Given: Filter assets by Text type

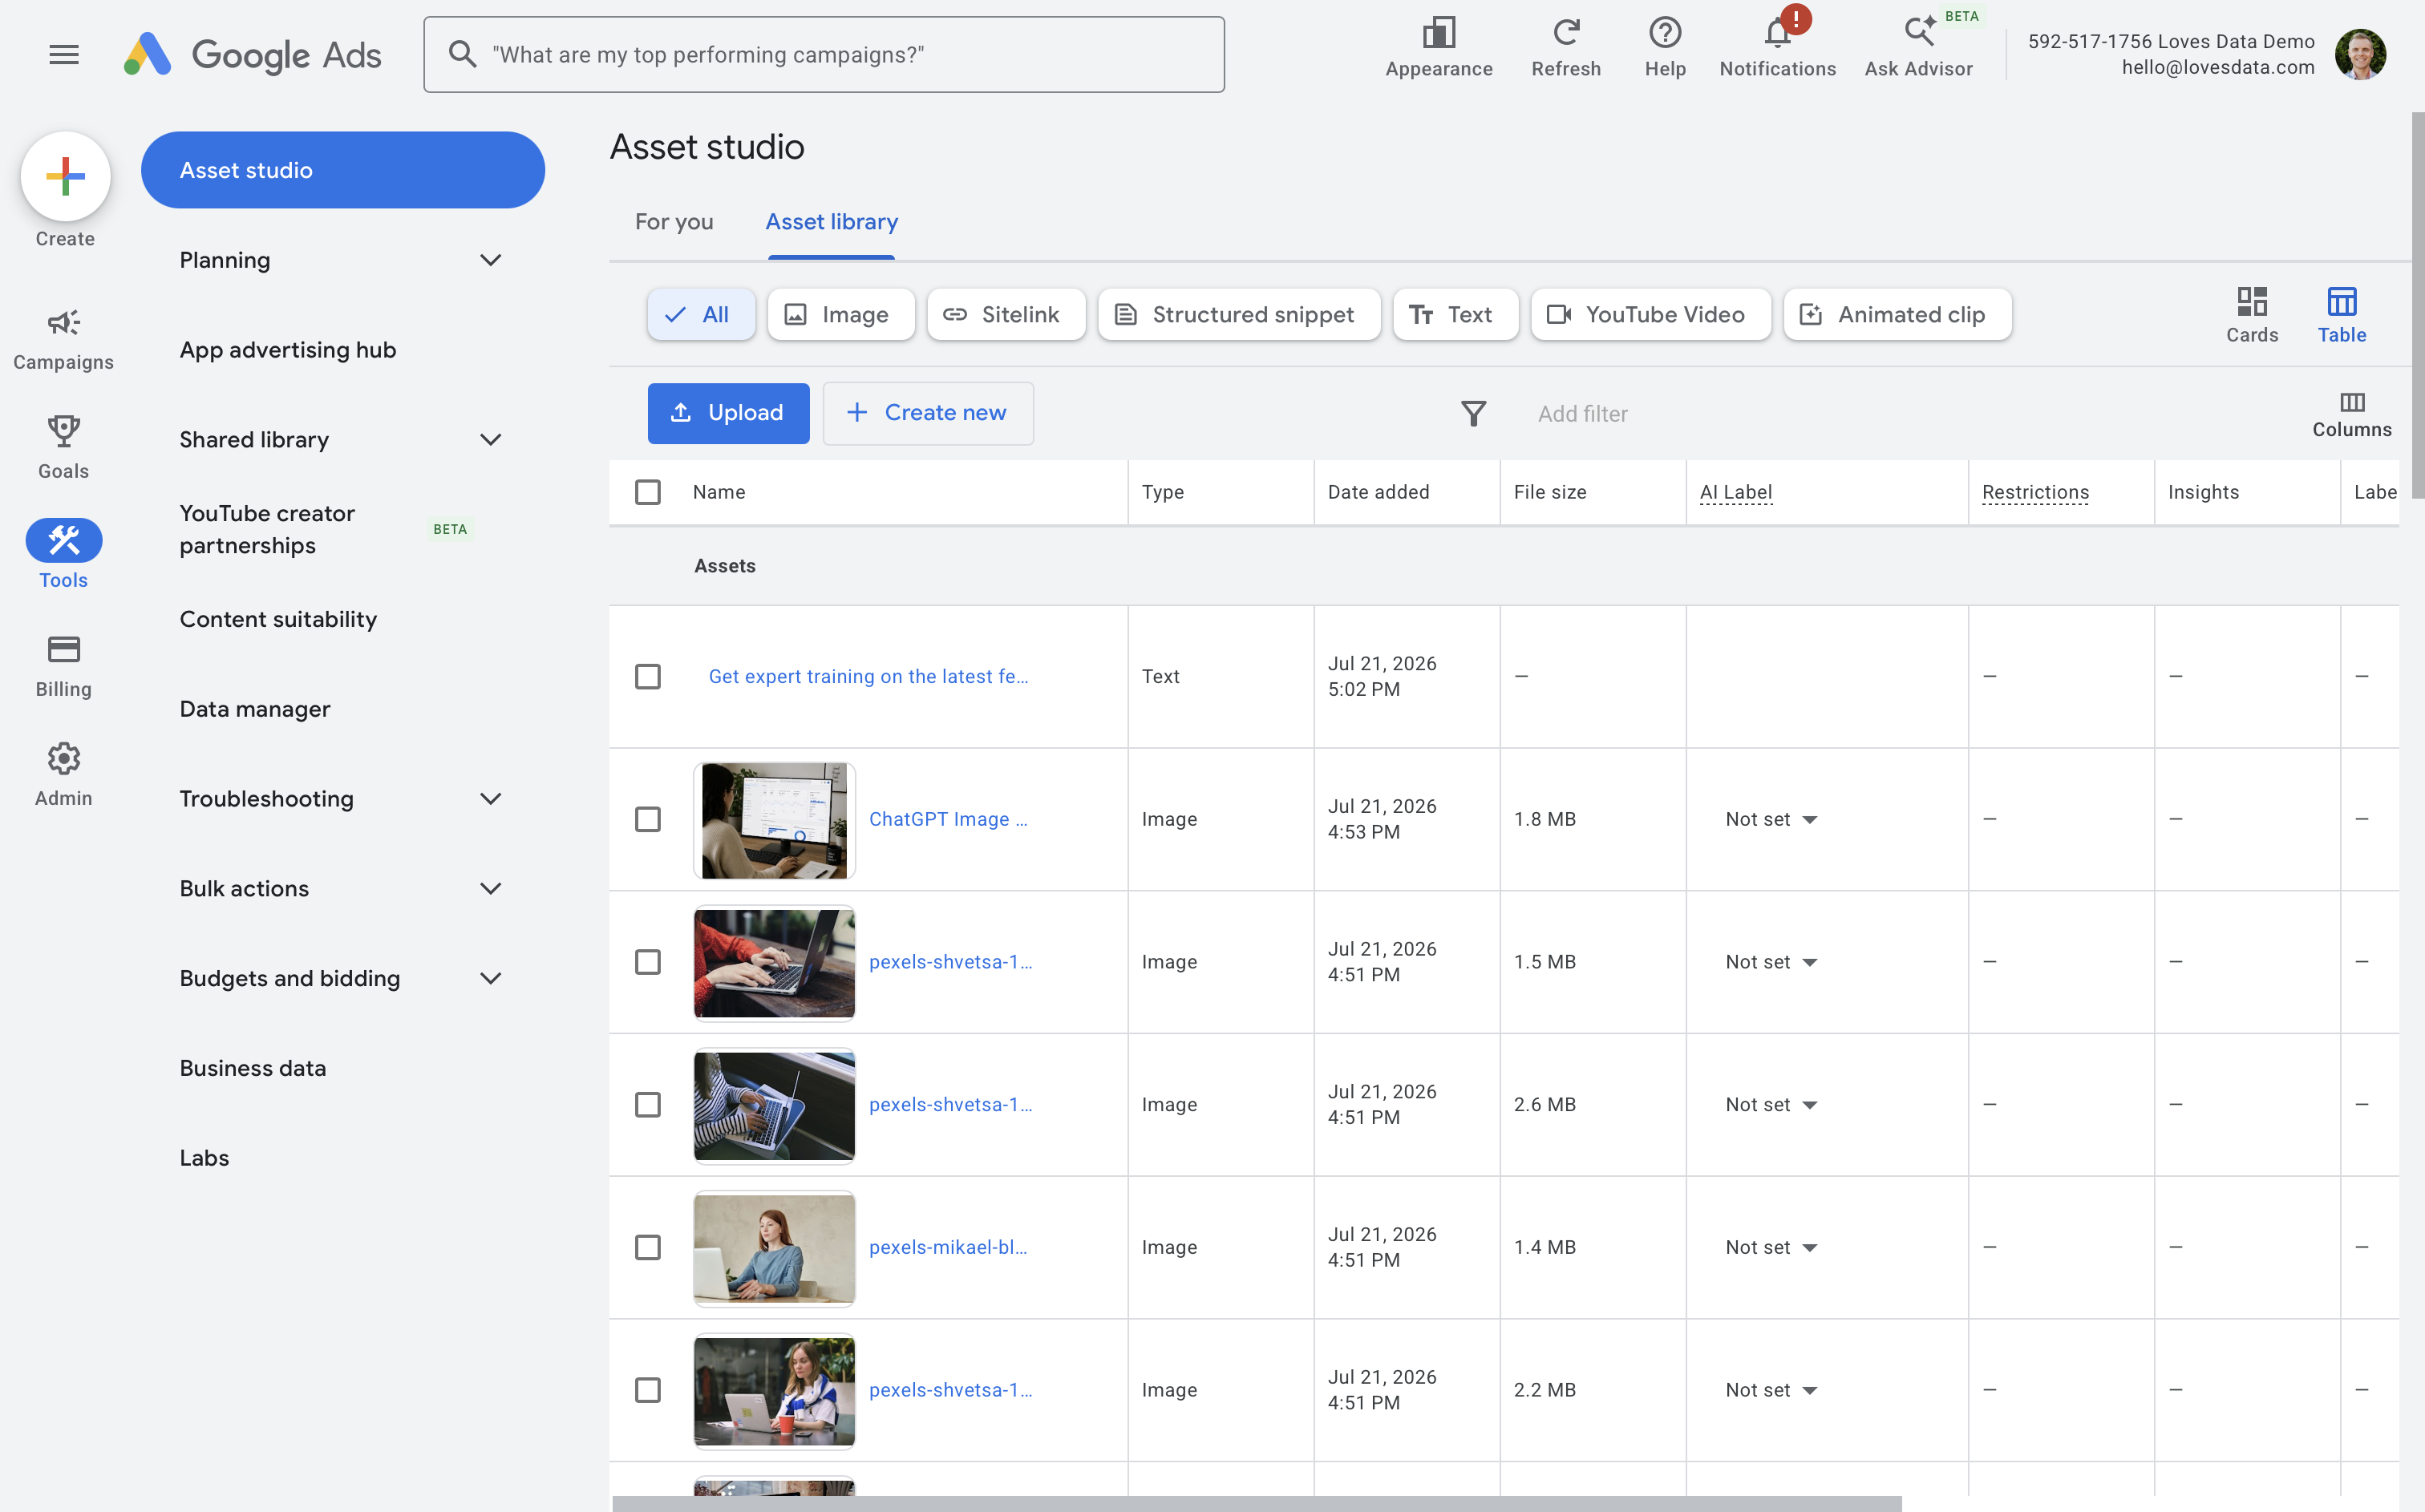Looking at the screenshot, I should (x=1455, y=315).
